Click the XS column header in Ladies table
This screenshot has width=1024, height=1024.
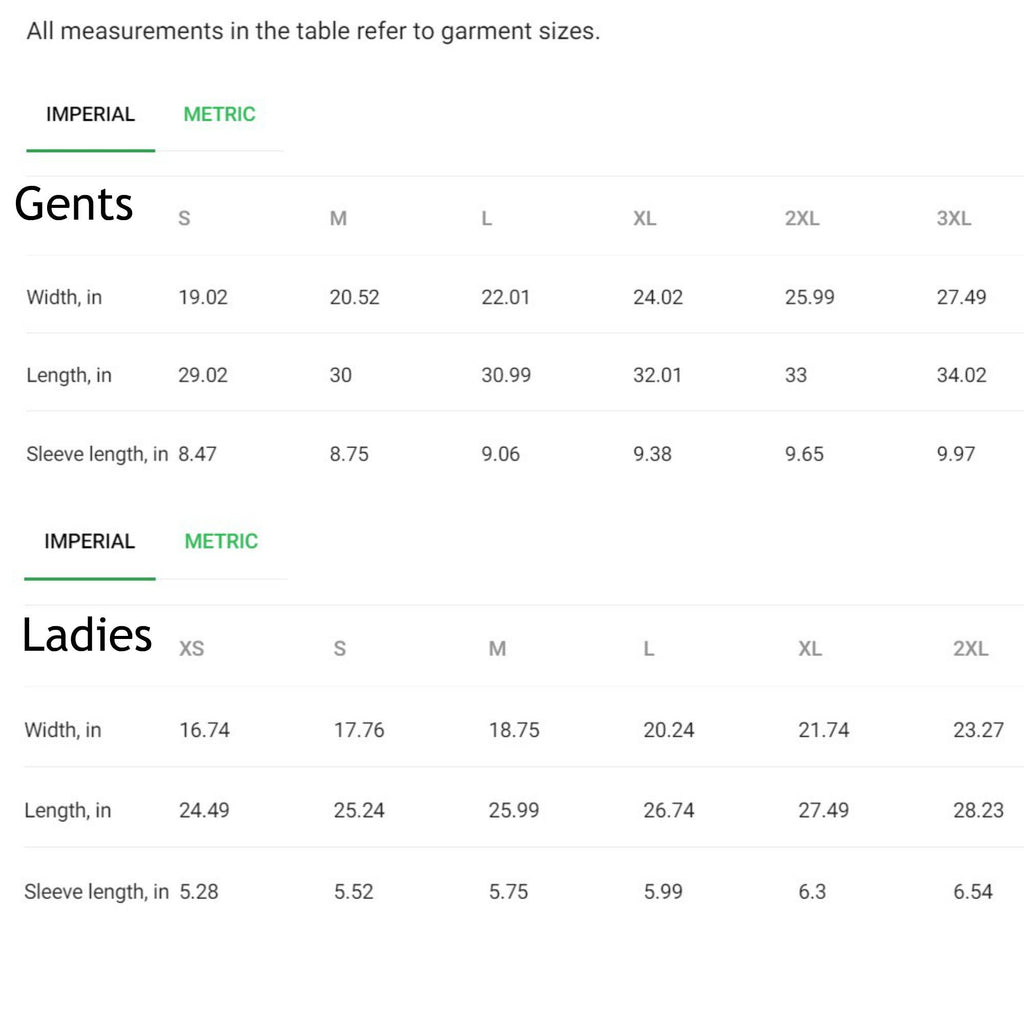tap(191, 649)
